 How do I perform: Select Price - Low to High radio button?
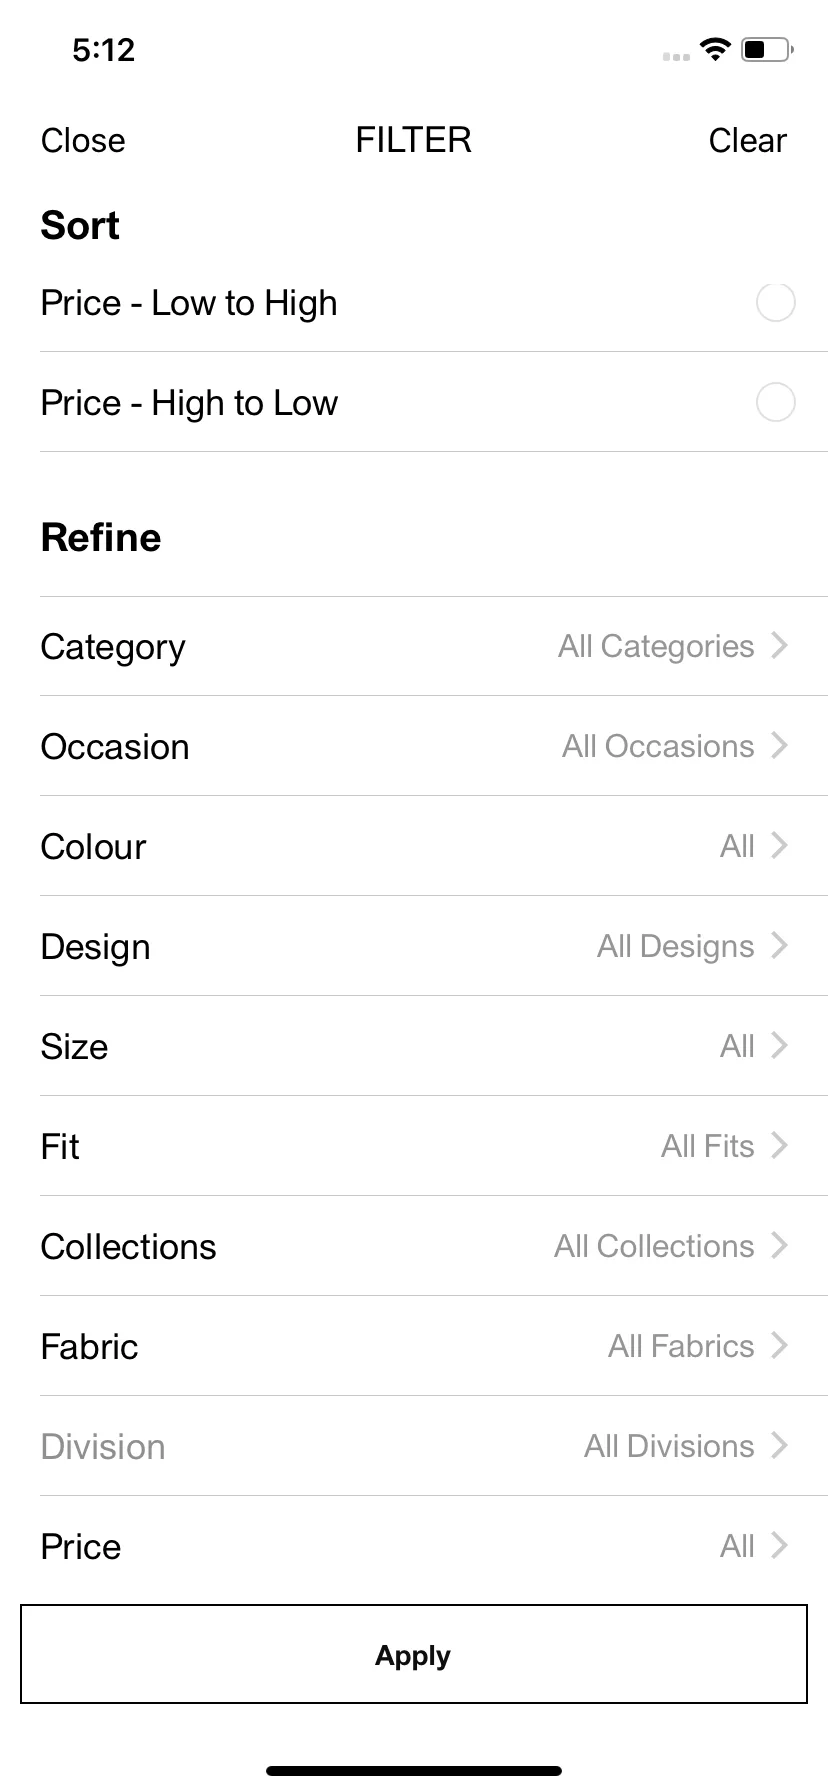click(775, 302)
